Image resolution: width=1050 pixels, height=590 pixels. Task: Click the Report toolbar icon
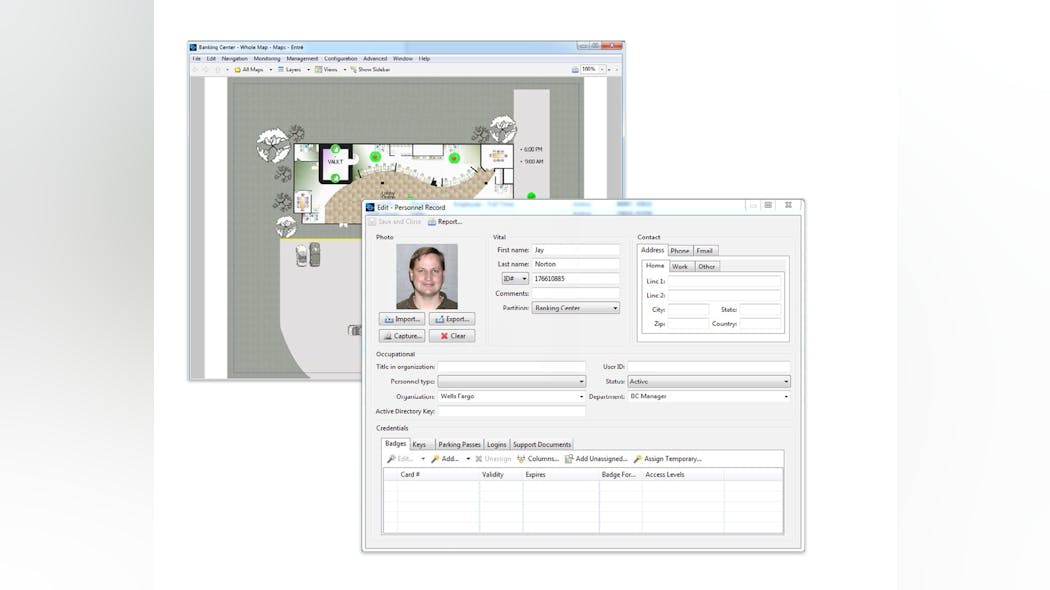click(x=432, y=222)
